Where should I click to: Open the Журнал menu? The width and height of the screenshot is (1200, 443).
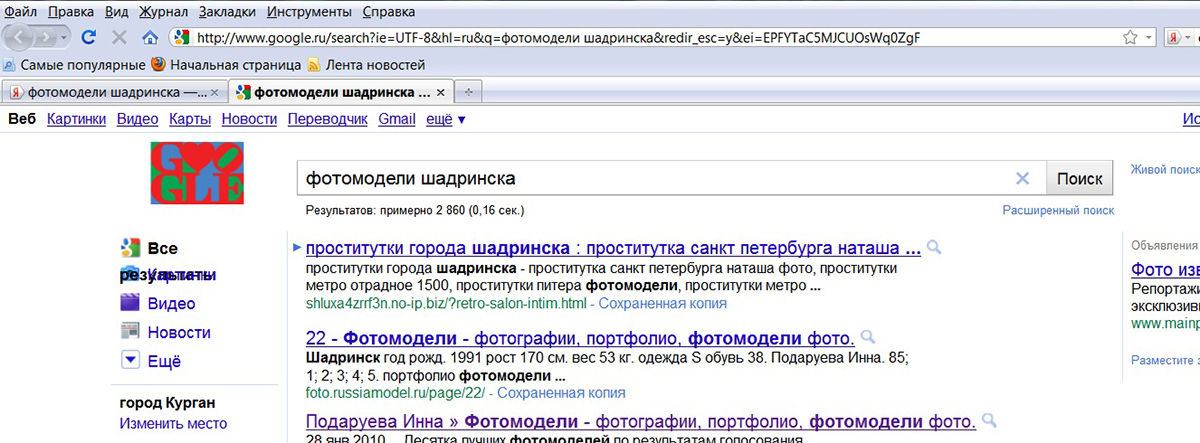coord(162,11)
